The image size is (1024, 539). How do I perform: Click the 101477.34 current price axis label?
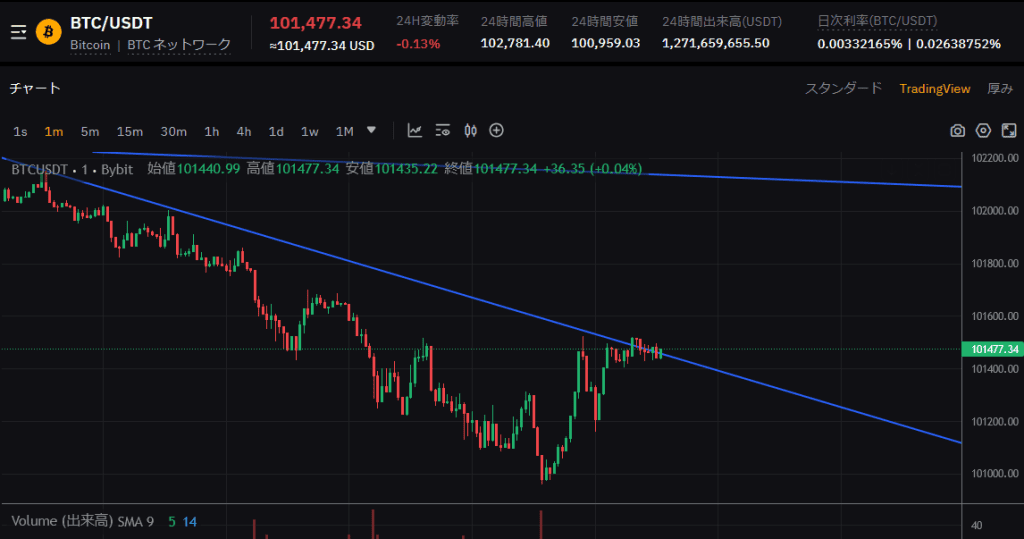coord(994,349)
